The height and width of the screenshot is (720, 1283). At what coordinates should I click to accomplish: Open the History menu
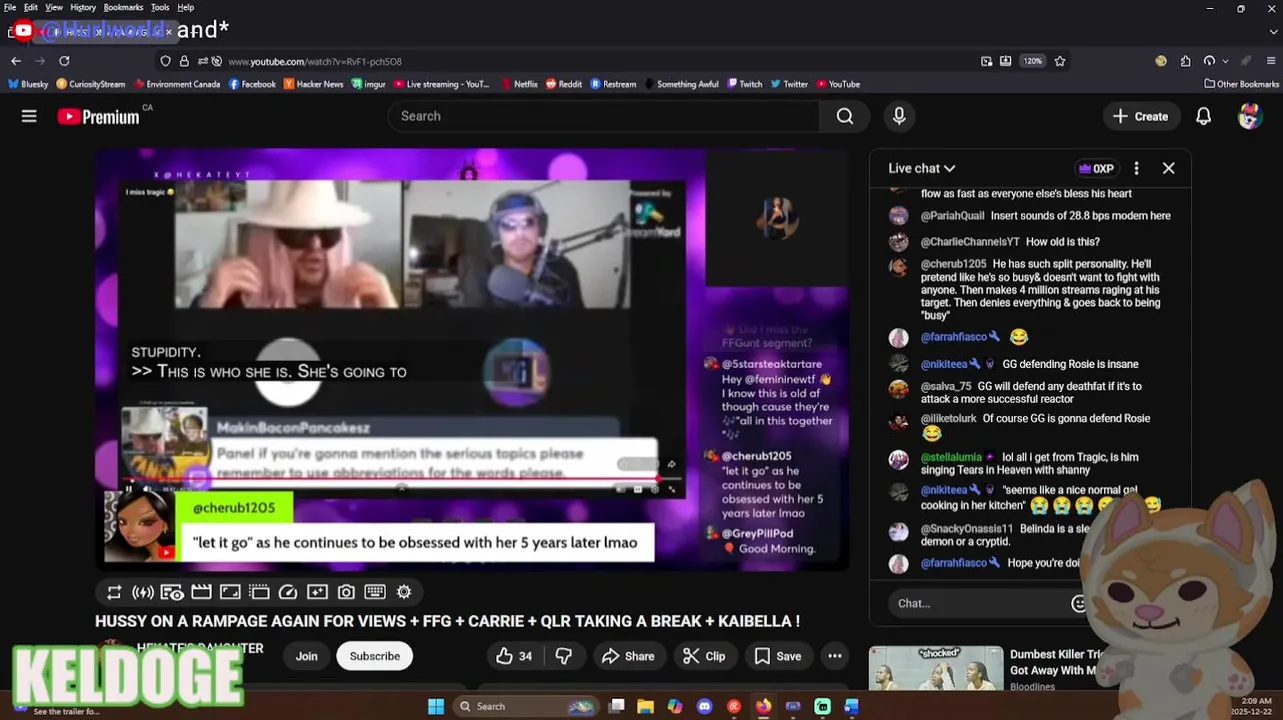pyautogui.click(x=83, y=7)
